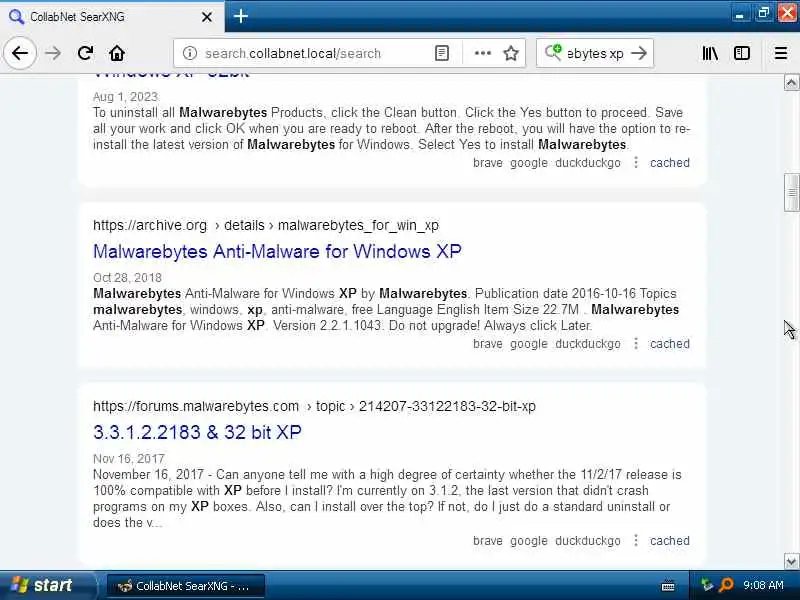Click the vertical scrollbar thumb

(791, 192)
